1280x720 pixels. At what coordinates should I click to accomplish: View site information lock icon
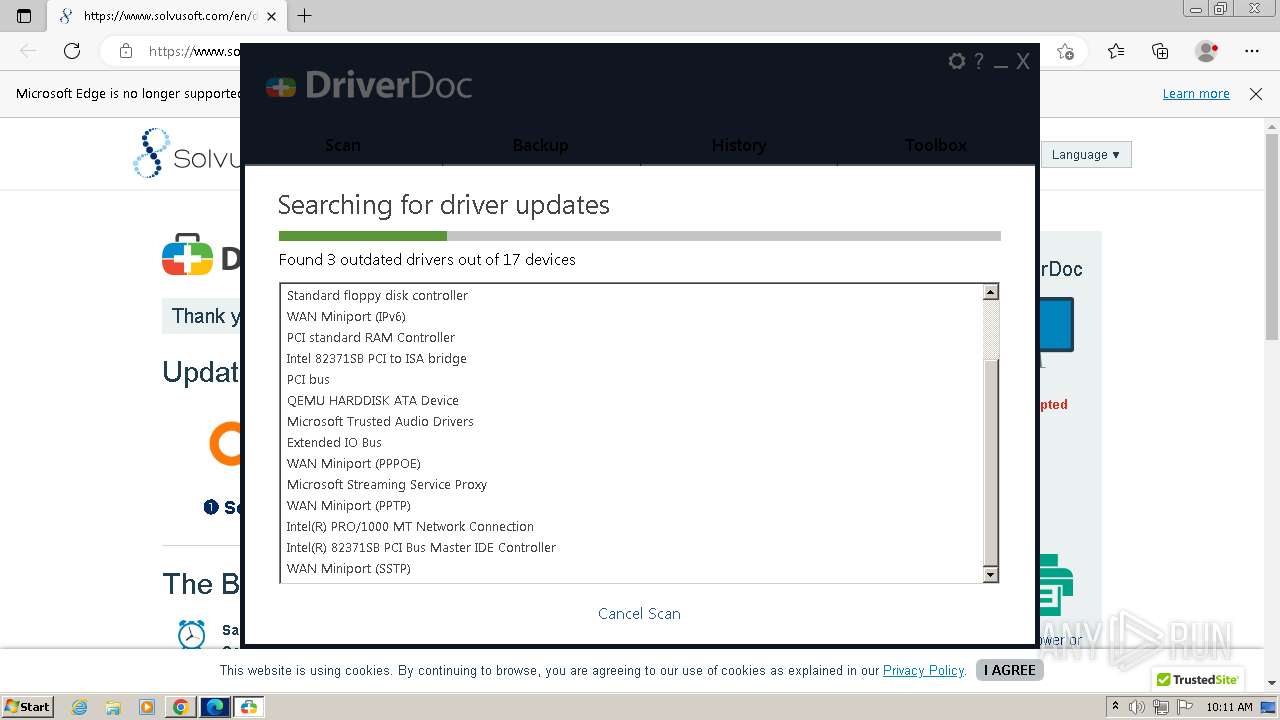[x=126, y=51]
